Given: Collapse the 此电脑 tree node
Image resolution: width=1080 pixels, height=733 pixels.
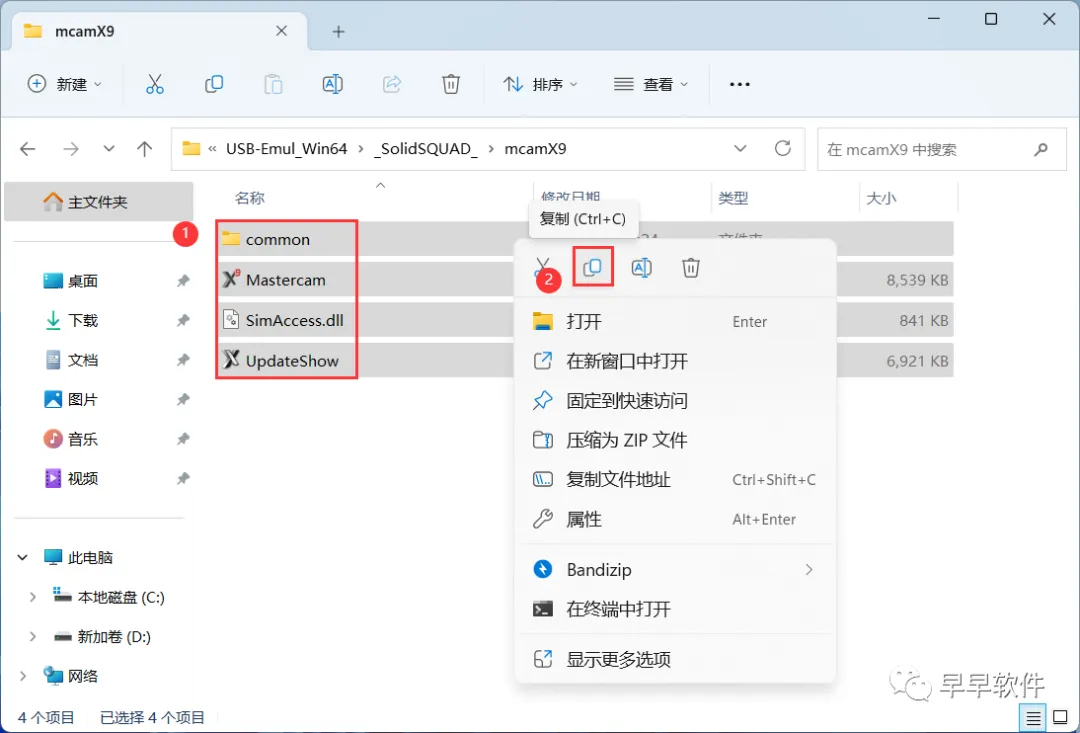Looking at the screenshot, I should pos(23,557).
